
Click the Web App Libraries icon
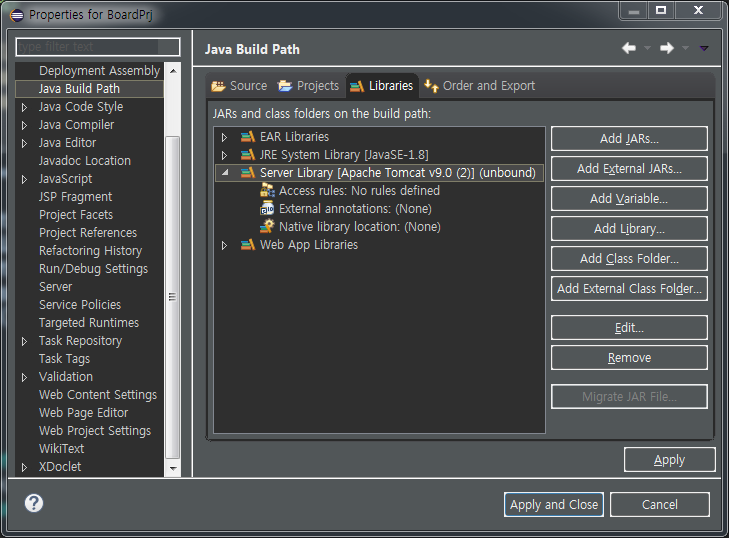coord(248,245)
